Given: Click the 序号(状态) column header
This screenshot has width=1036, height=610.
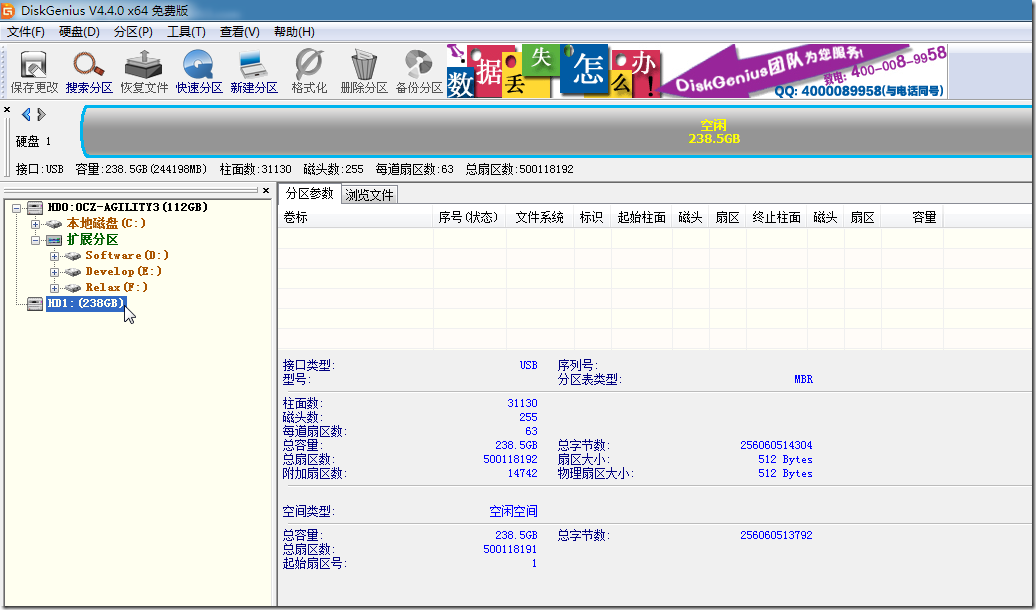Looking at the screenshot, I should (x=469, y=217).
